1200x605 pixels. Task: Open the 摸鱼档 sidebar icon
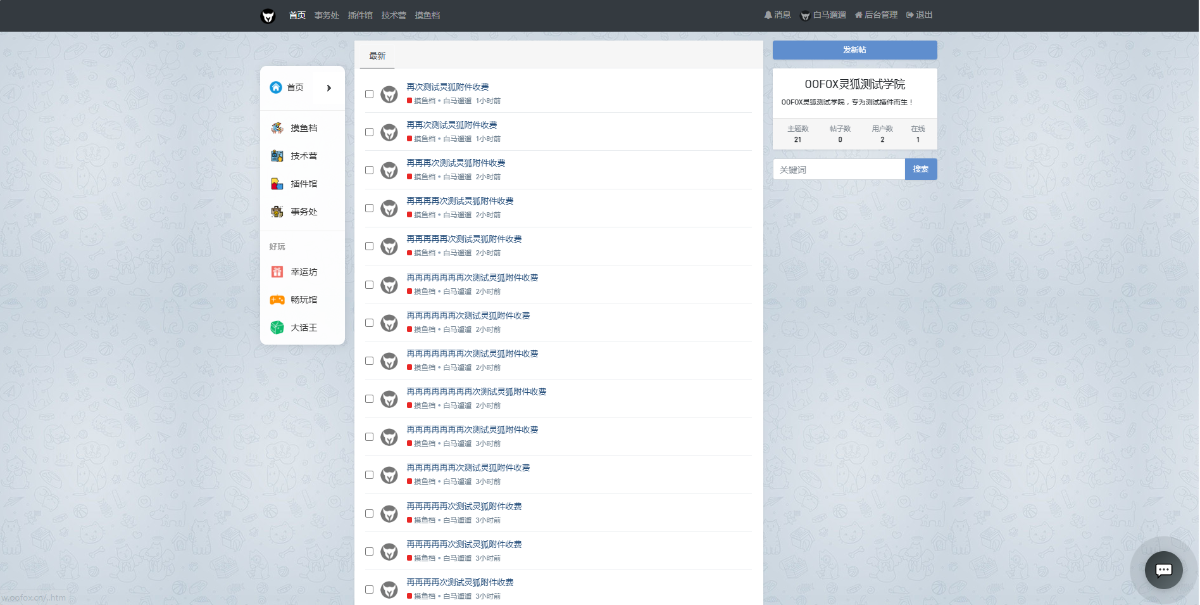(277, 128)
